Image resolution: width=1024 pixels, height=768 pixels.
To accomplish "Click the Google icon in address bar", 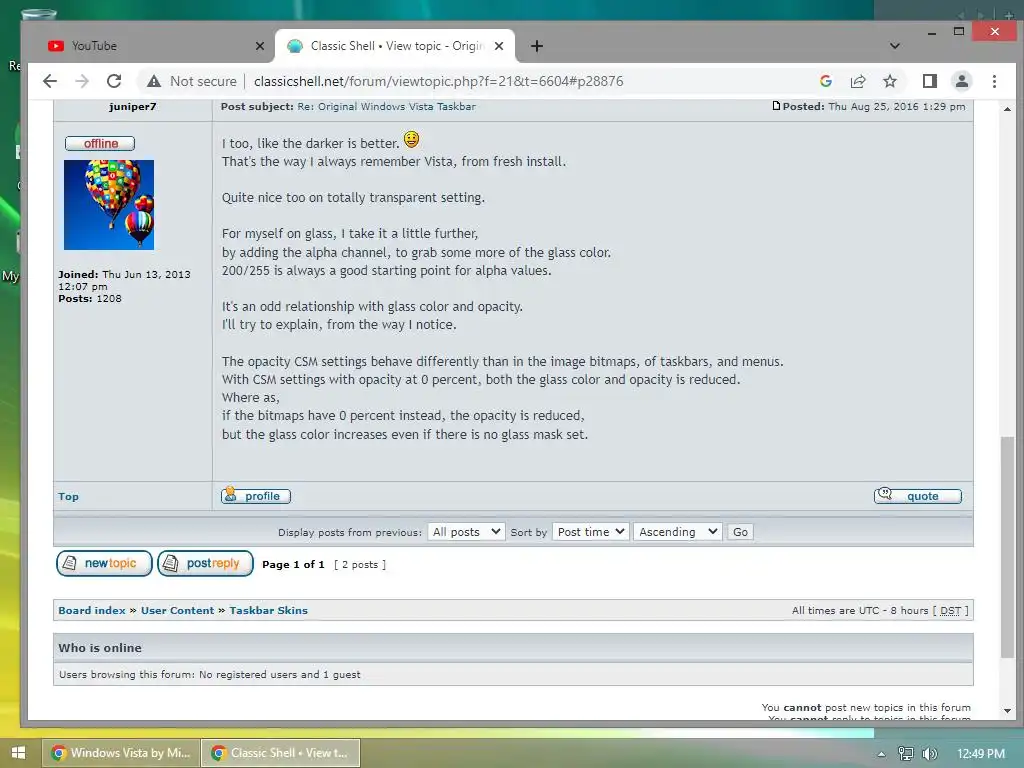I will click(x=825, y=81).
